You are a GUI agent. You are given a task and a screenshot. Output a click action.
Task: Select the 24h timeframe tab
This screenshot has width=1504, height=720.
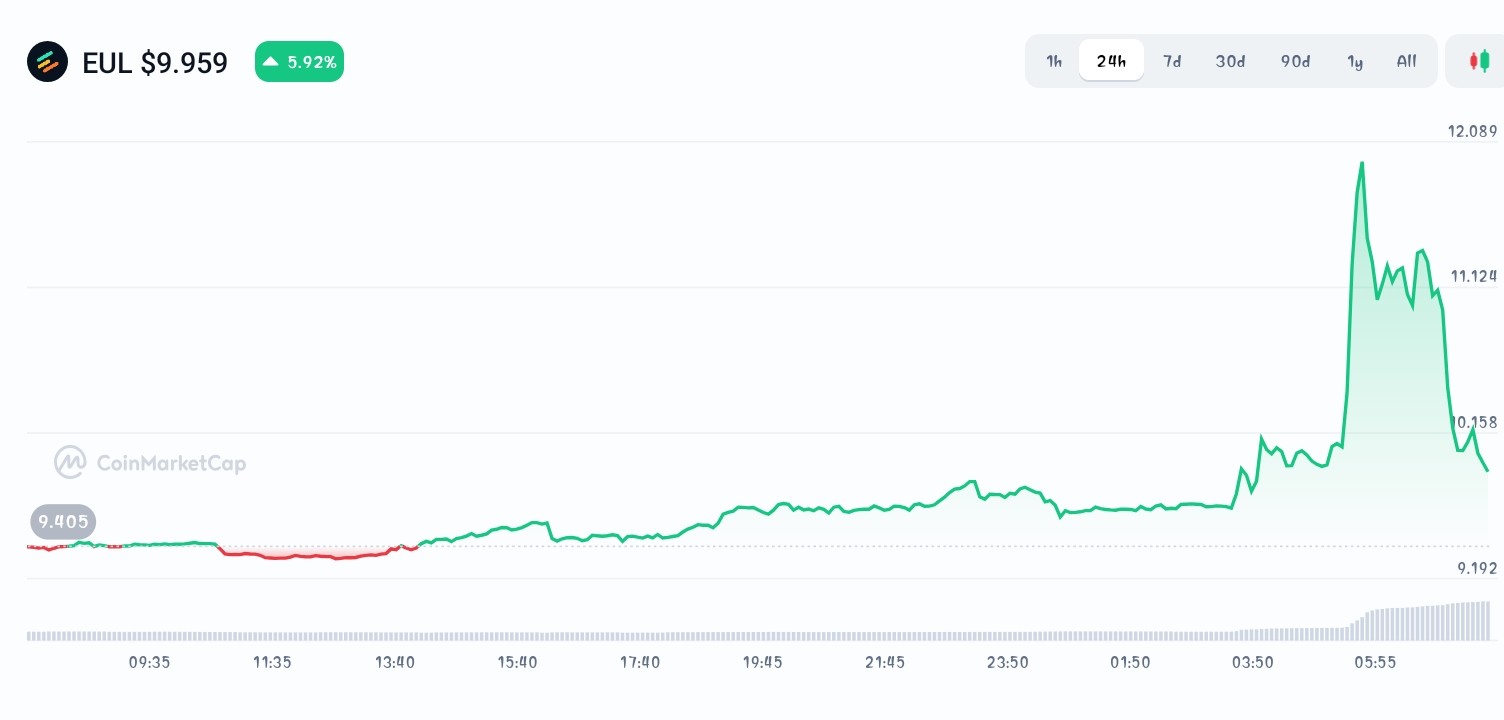pos(1111,61)
